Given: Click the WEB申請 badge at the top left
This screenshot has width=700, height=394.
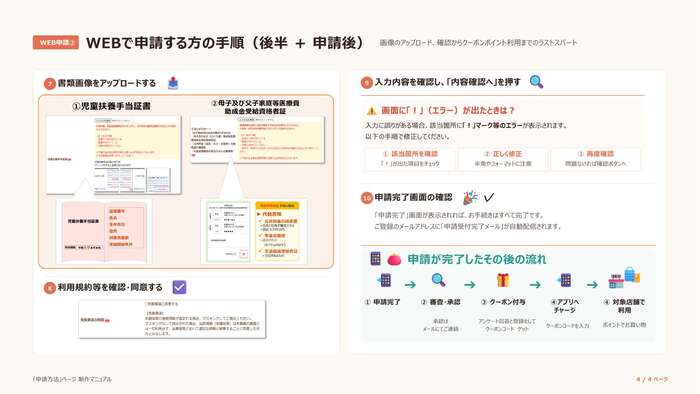Looking at the screenshot, I should point(55,42).
